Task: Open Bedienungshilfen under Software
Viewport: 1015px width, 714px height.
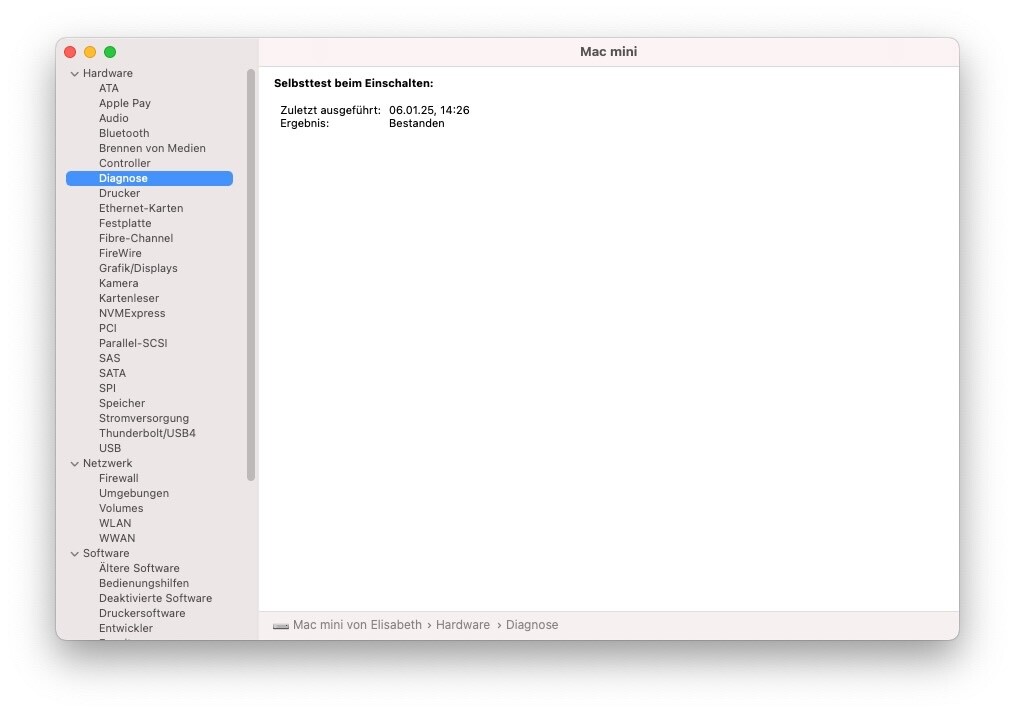Action: 144,583
